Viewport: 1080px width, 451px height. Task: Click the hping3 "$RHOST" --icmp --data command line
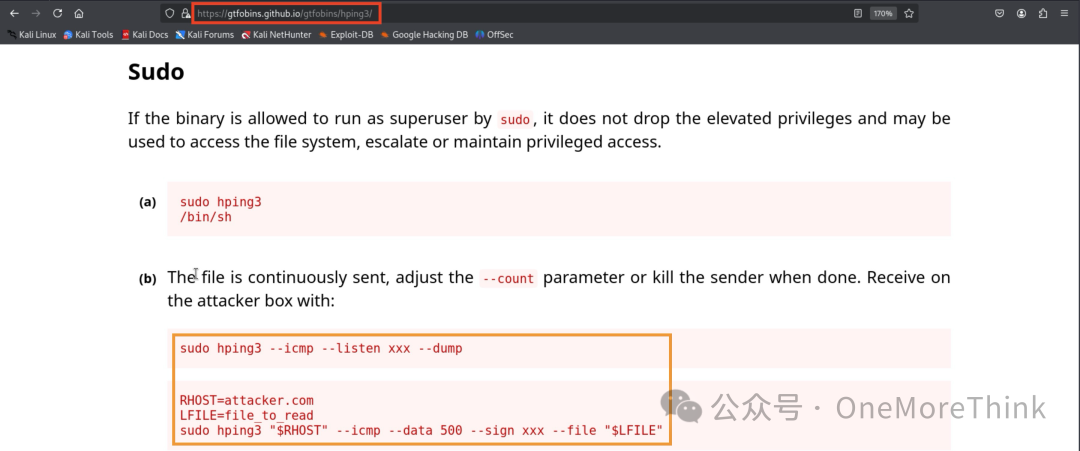tap(421, 431)
